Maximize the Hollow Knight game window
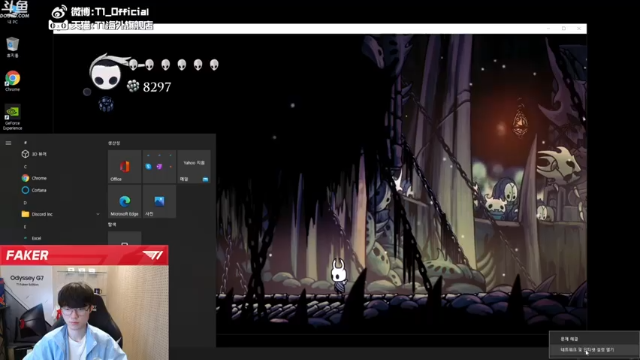The width and height of the screenshot is (640, 360). 564,29
